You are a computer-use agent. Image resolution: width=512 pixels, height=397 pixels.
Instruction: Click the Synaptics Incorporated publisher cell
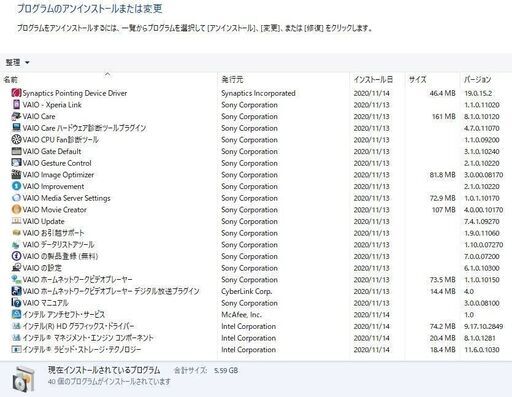pyautogui.click(x=258, y=93)
